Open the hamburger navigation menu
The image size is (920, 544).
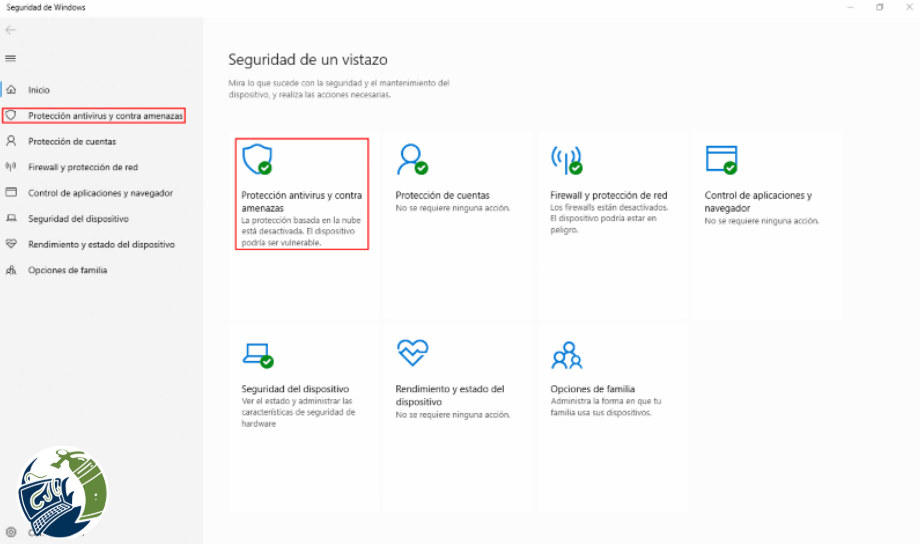click(x=11, y=58)
